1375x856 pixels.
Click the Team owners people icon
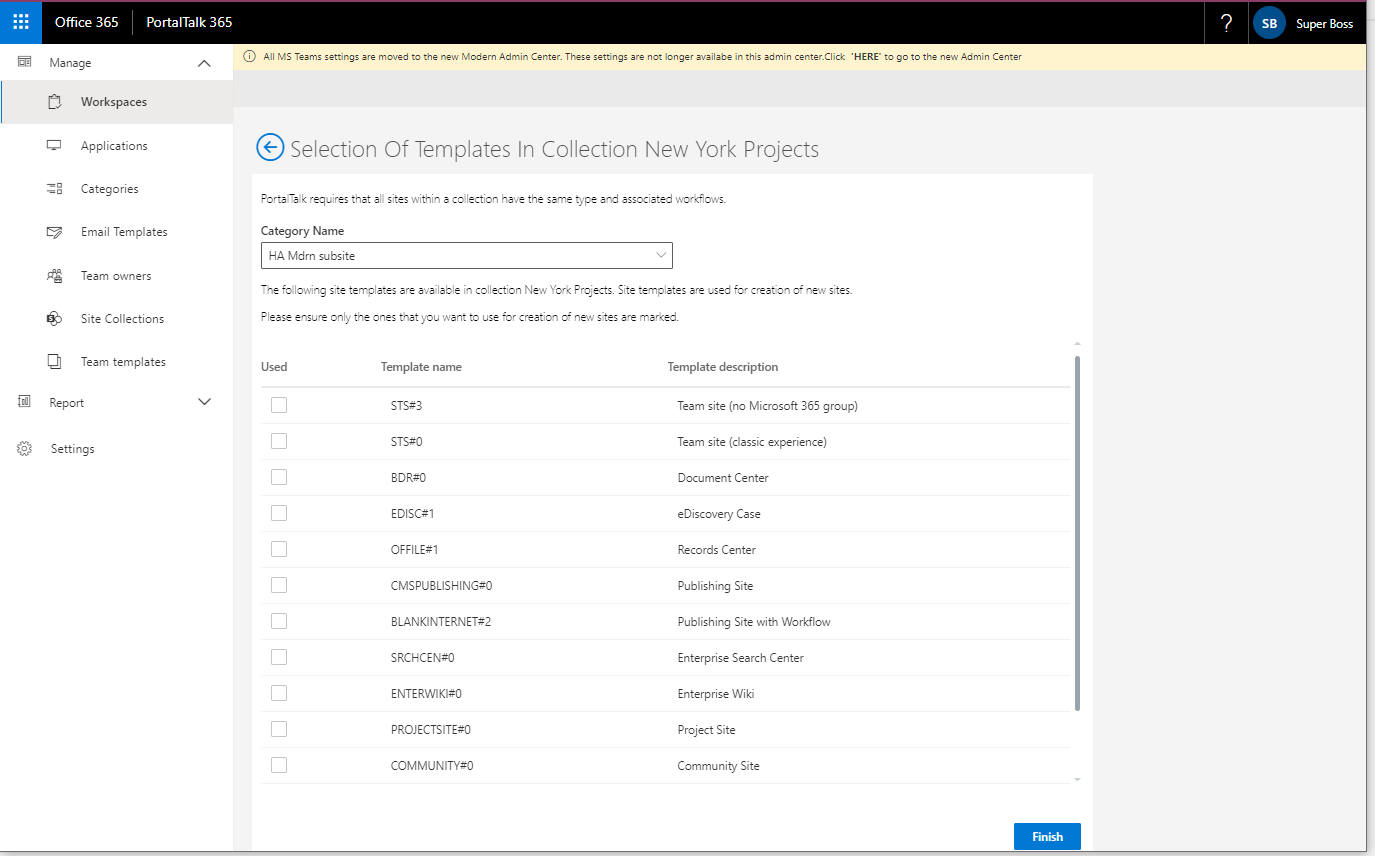55,276
